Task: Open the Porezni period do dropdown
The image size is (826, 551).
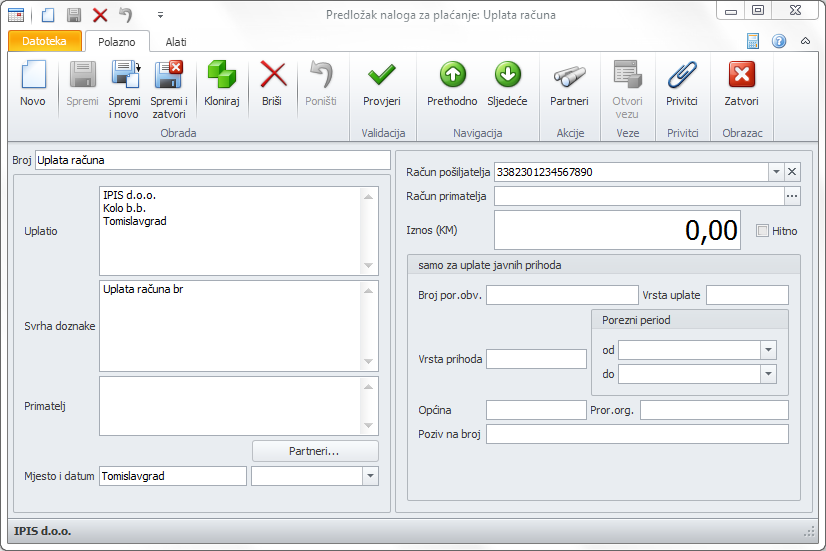Action: (769, 374)
